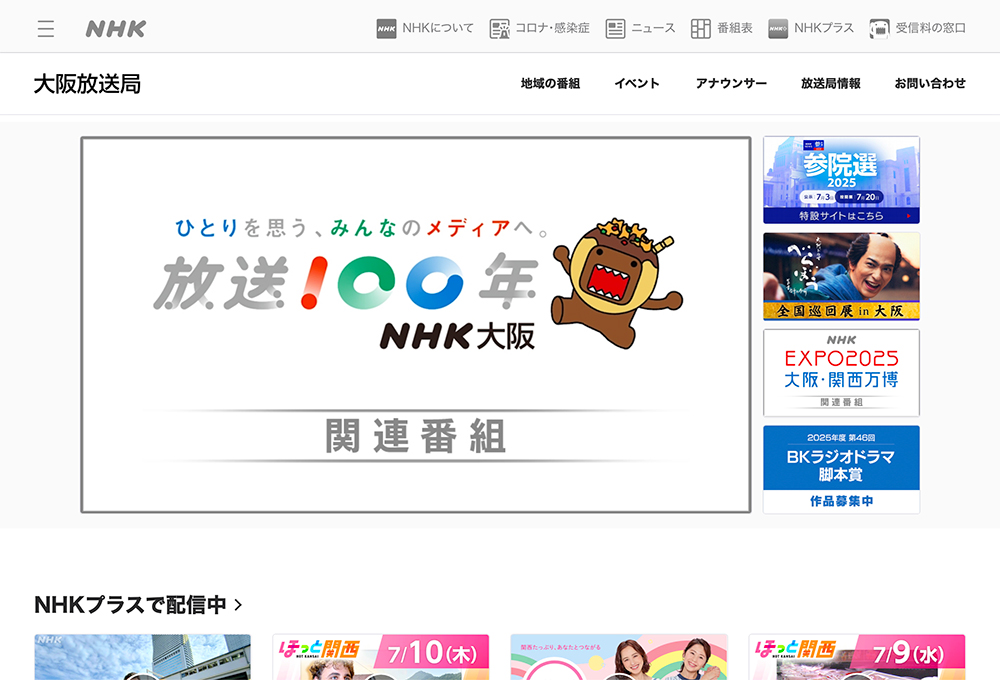Open 番組表 text link
The height and width of the screenshot is (680, 1000).
pyautogui.click(x=735, y=28)
